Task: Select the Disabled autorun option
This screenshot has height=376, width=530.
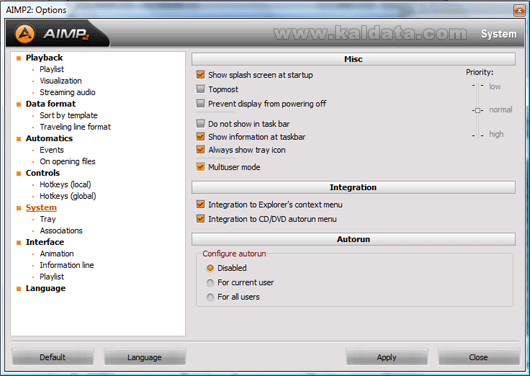Action: pyautogui.click(x=210, y=268)
